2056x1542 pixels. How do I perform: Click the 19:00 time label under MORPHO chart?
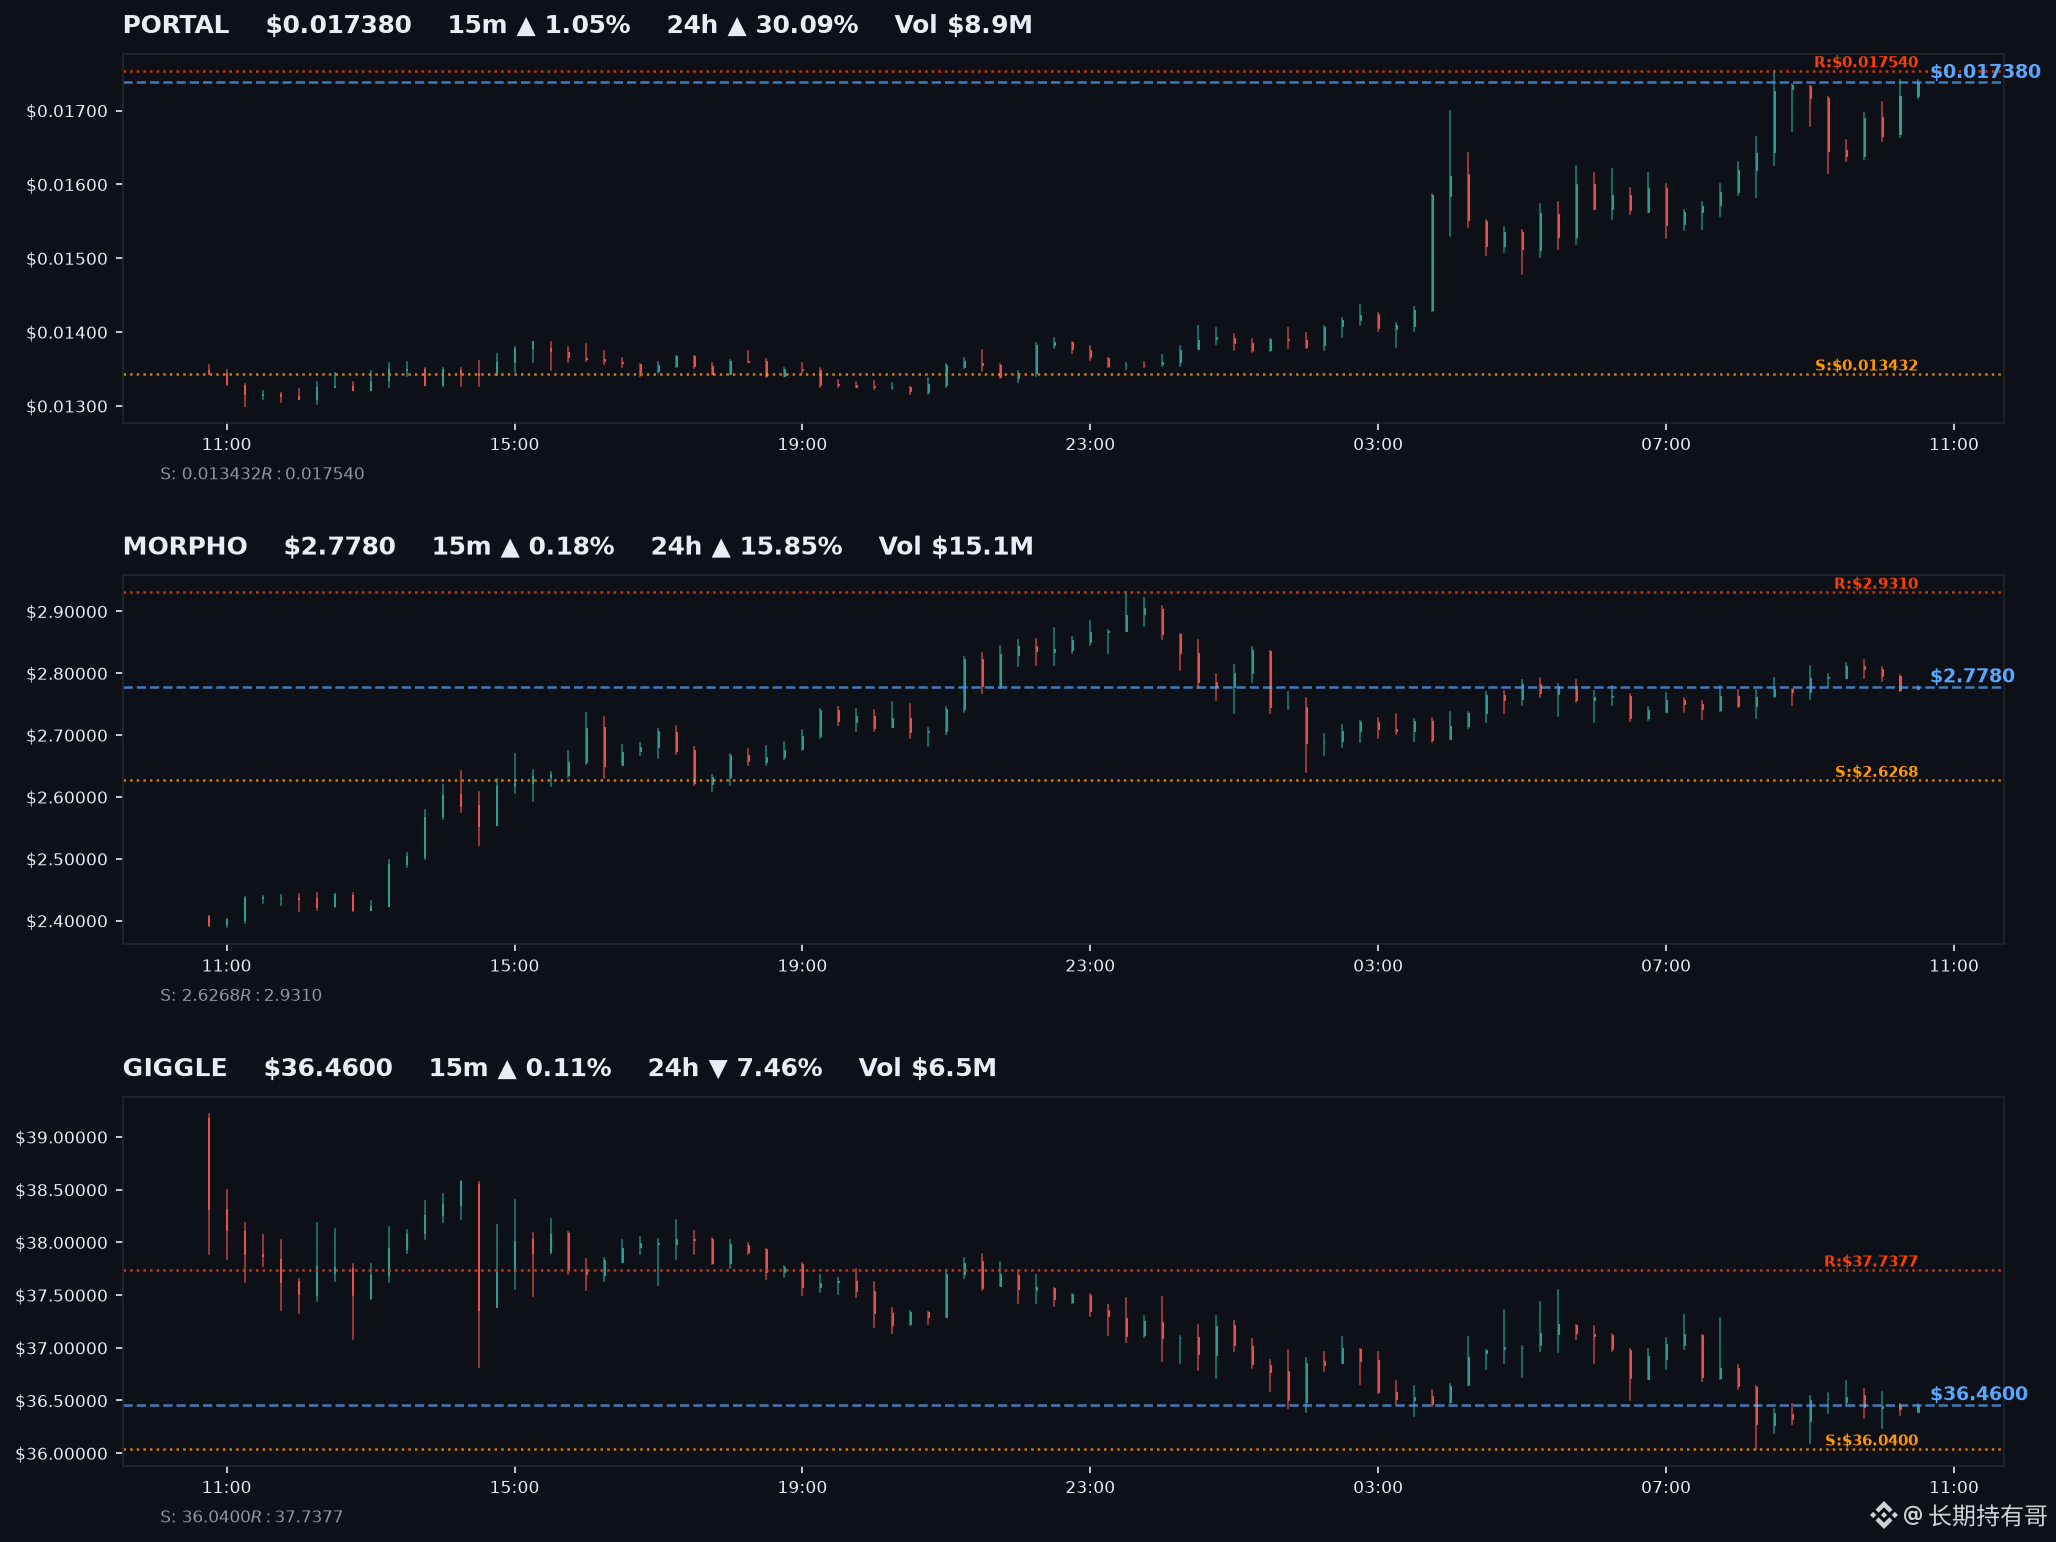[802, 966]
